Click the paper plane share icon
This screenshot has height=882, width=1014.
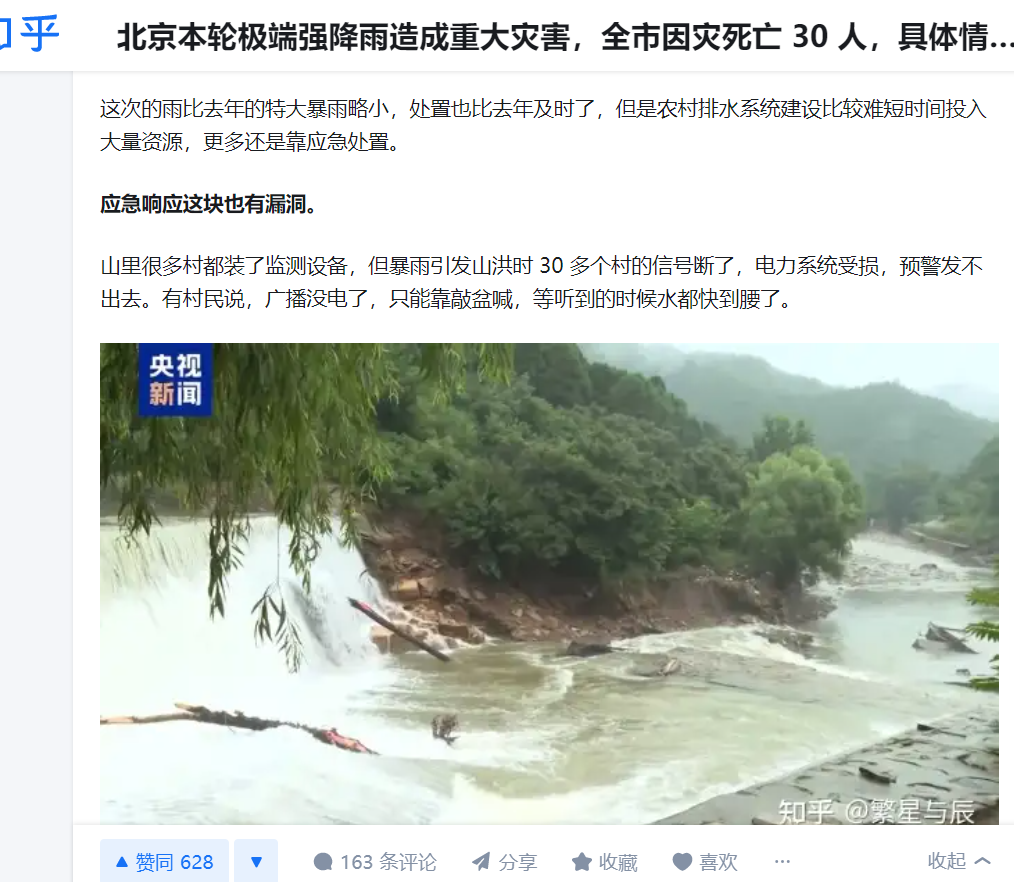tap(481, 861)
